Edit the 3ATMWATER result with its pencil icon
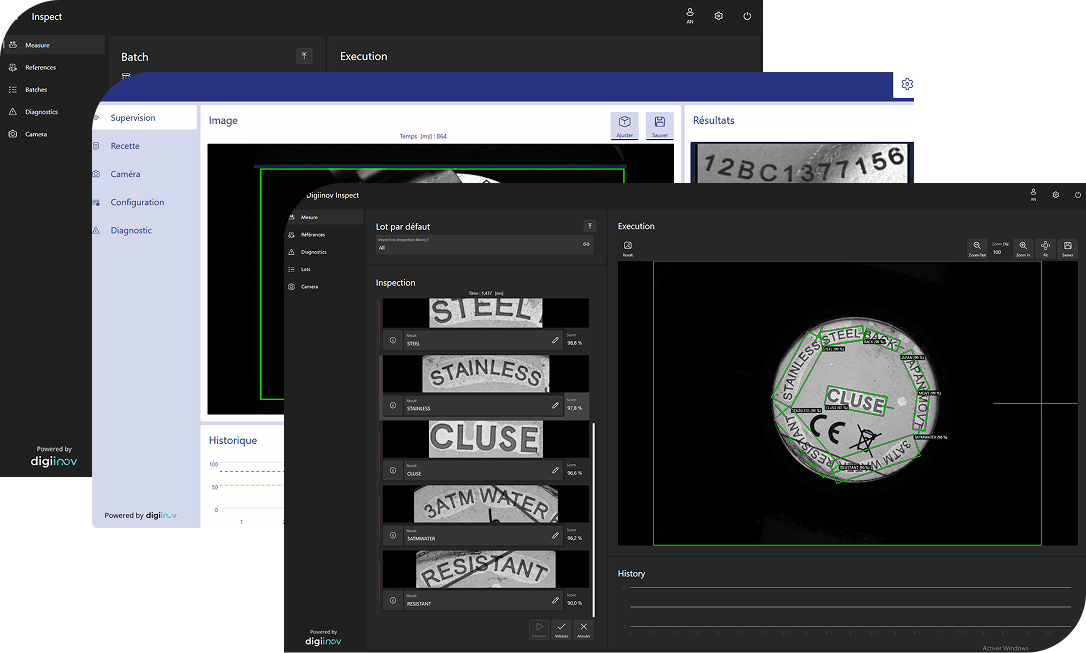The width and height of the screenshot is (1086, 653). (555, 535)
